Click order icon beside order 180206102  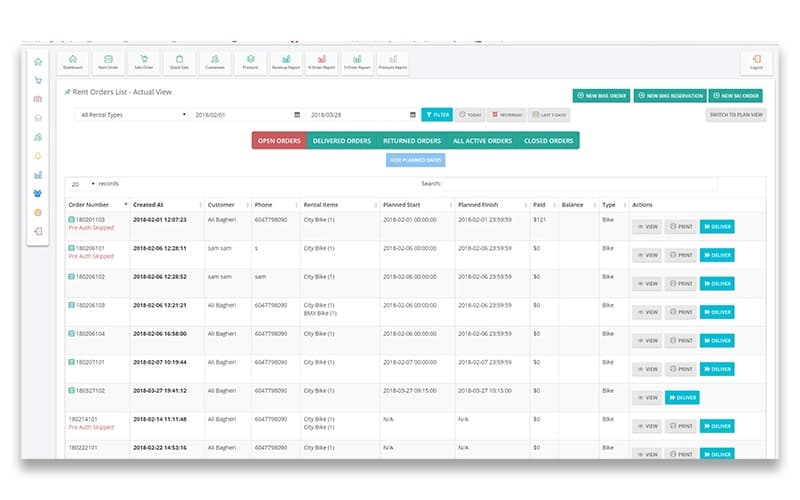[x=71, y=277]
